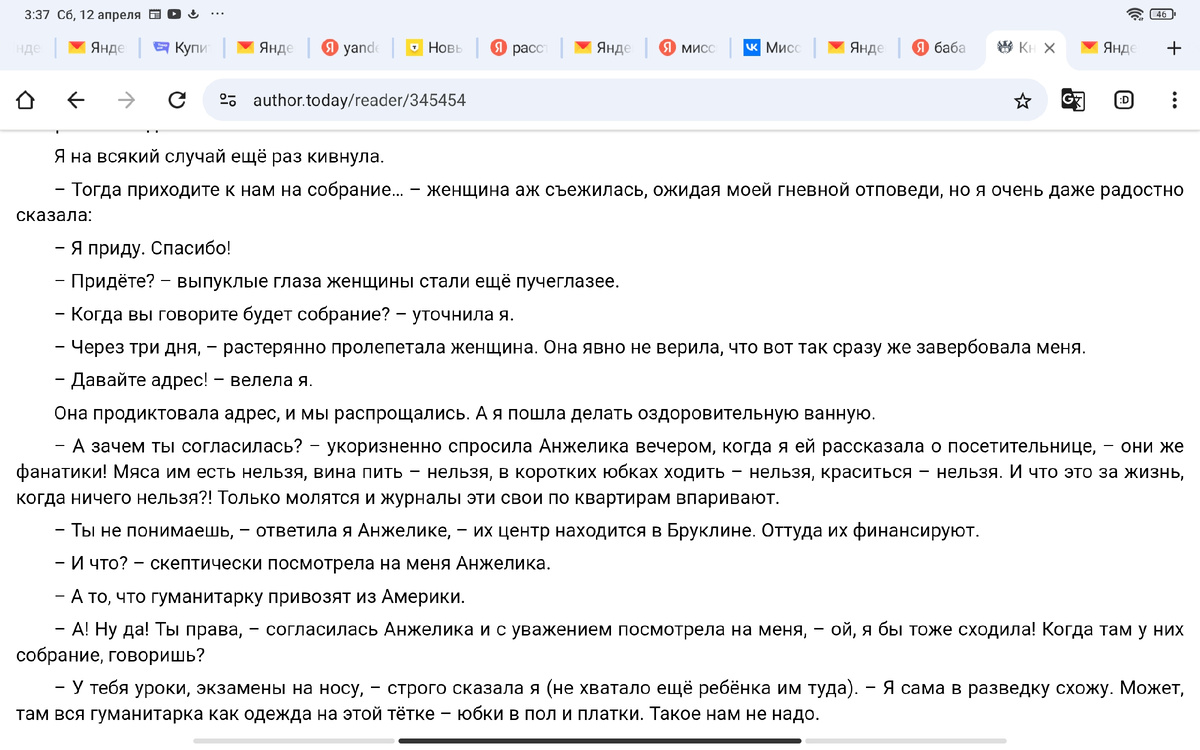Switch to the VK "Мисс" tab
Viewport: 1200px width, 750px height.
772,48
